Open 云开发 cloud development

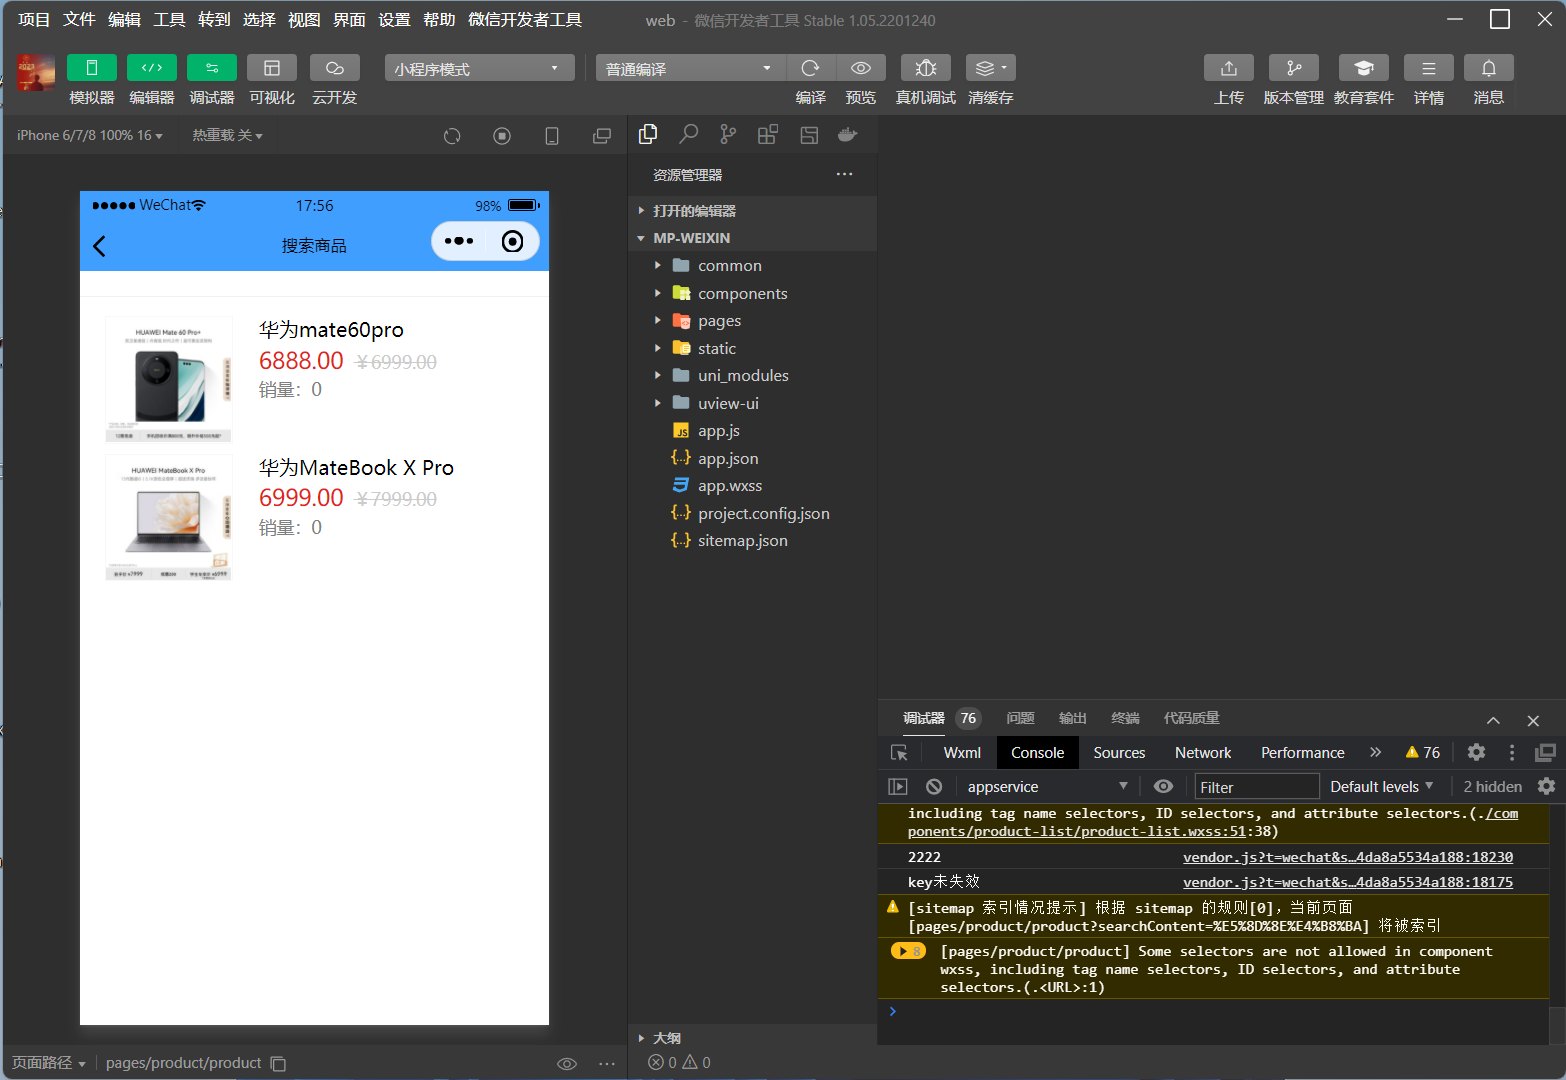point(335,68)
